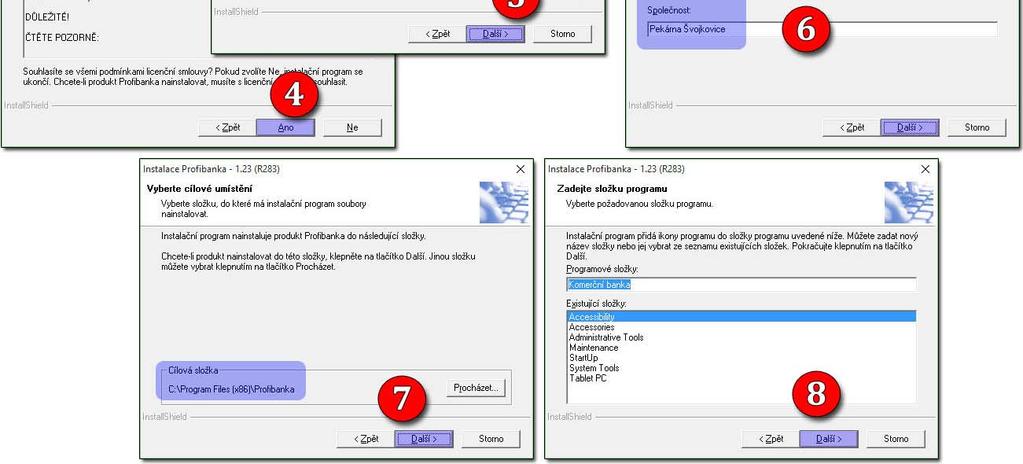Screen dimensions: 1023x464
Task: Click Další in program folder dialog
Action: pos(829,439)
